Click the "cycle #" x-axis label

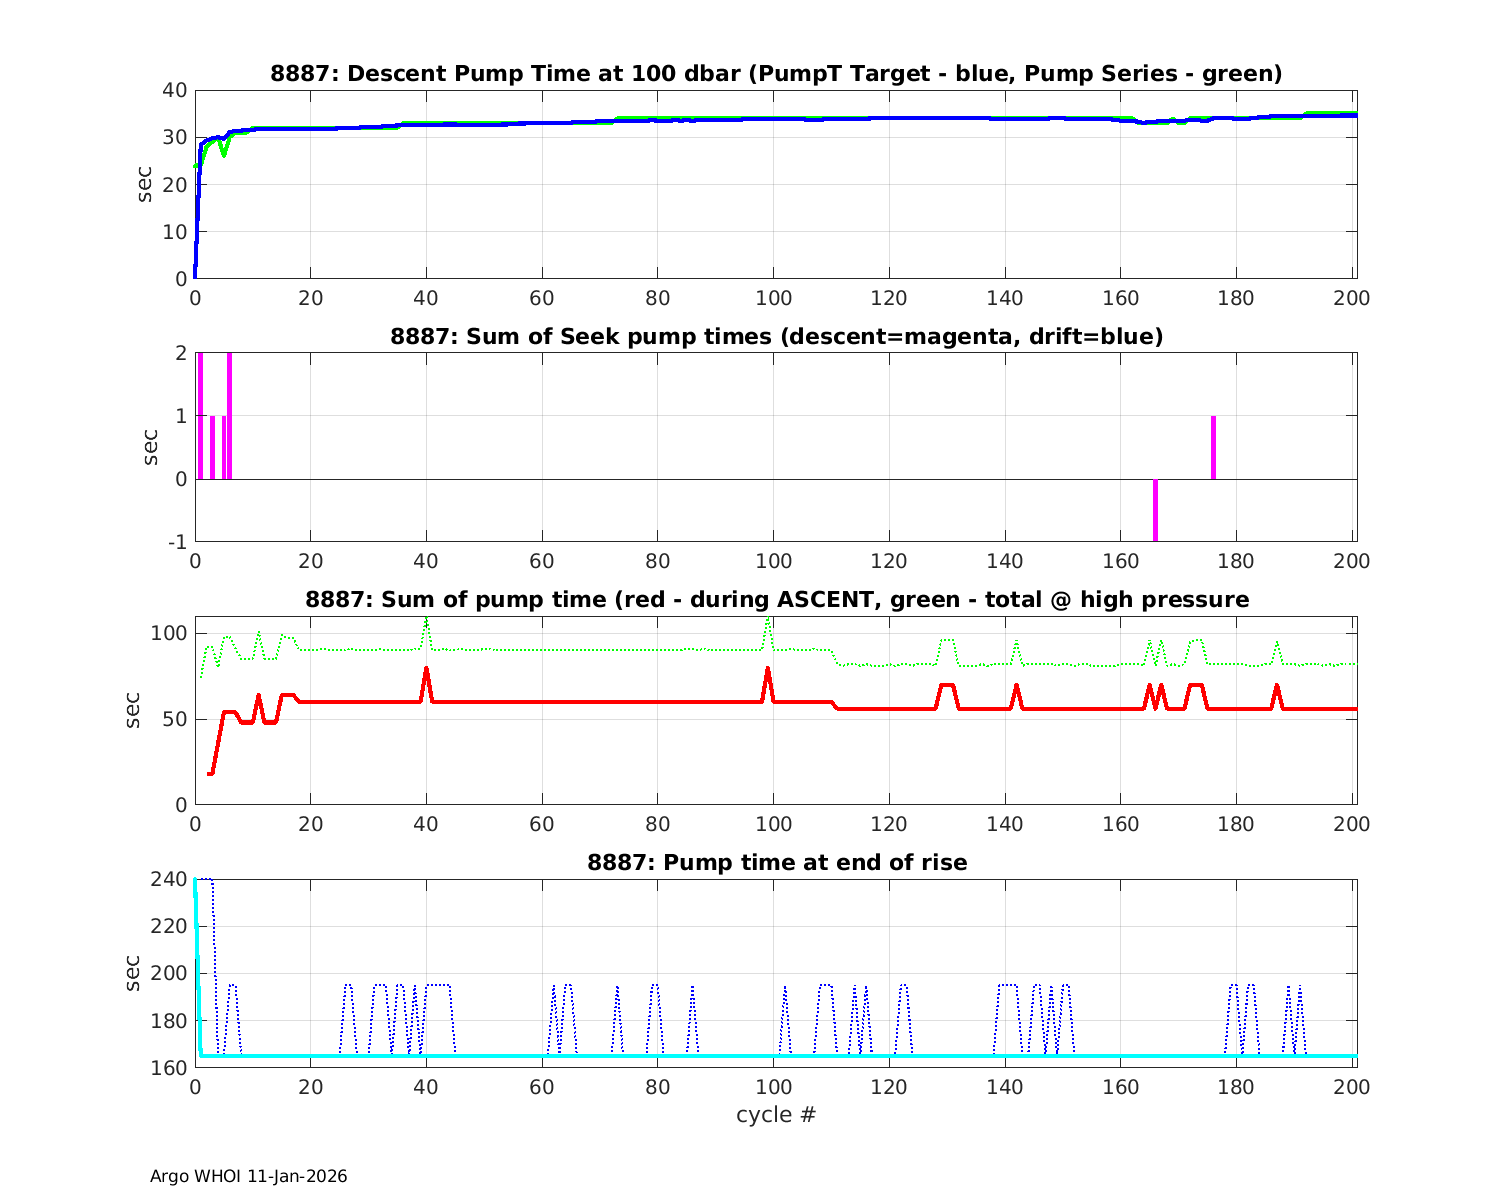pos(776,1114)
